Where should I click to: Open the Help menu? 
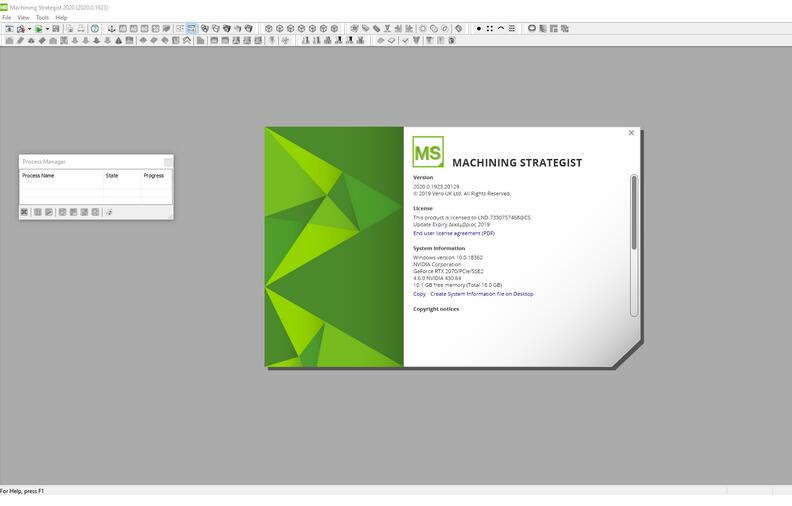coord(61,17)
